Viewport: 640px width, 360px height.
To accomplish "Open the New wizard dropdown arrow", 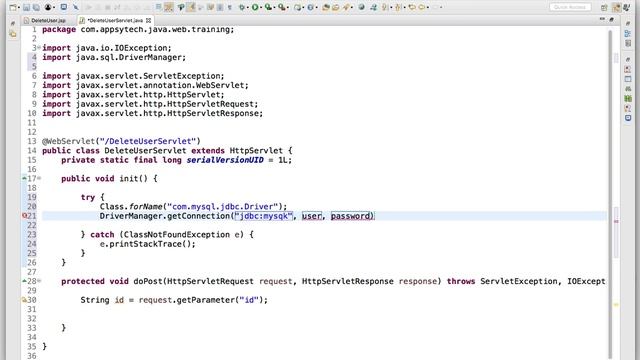I will [x=19, y=7].
